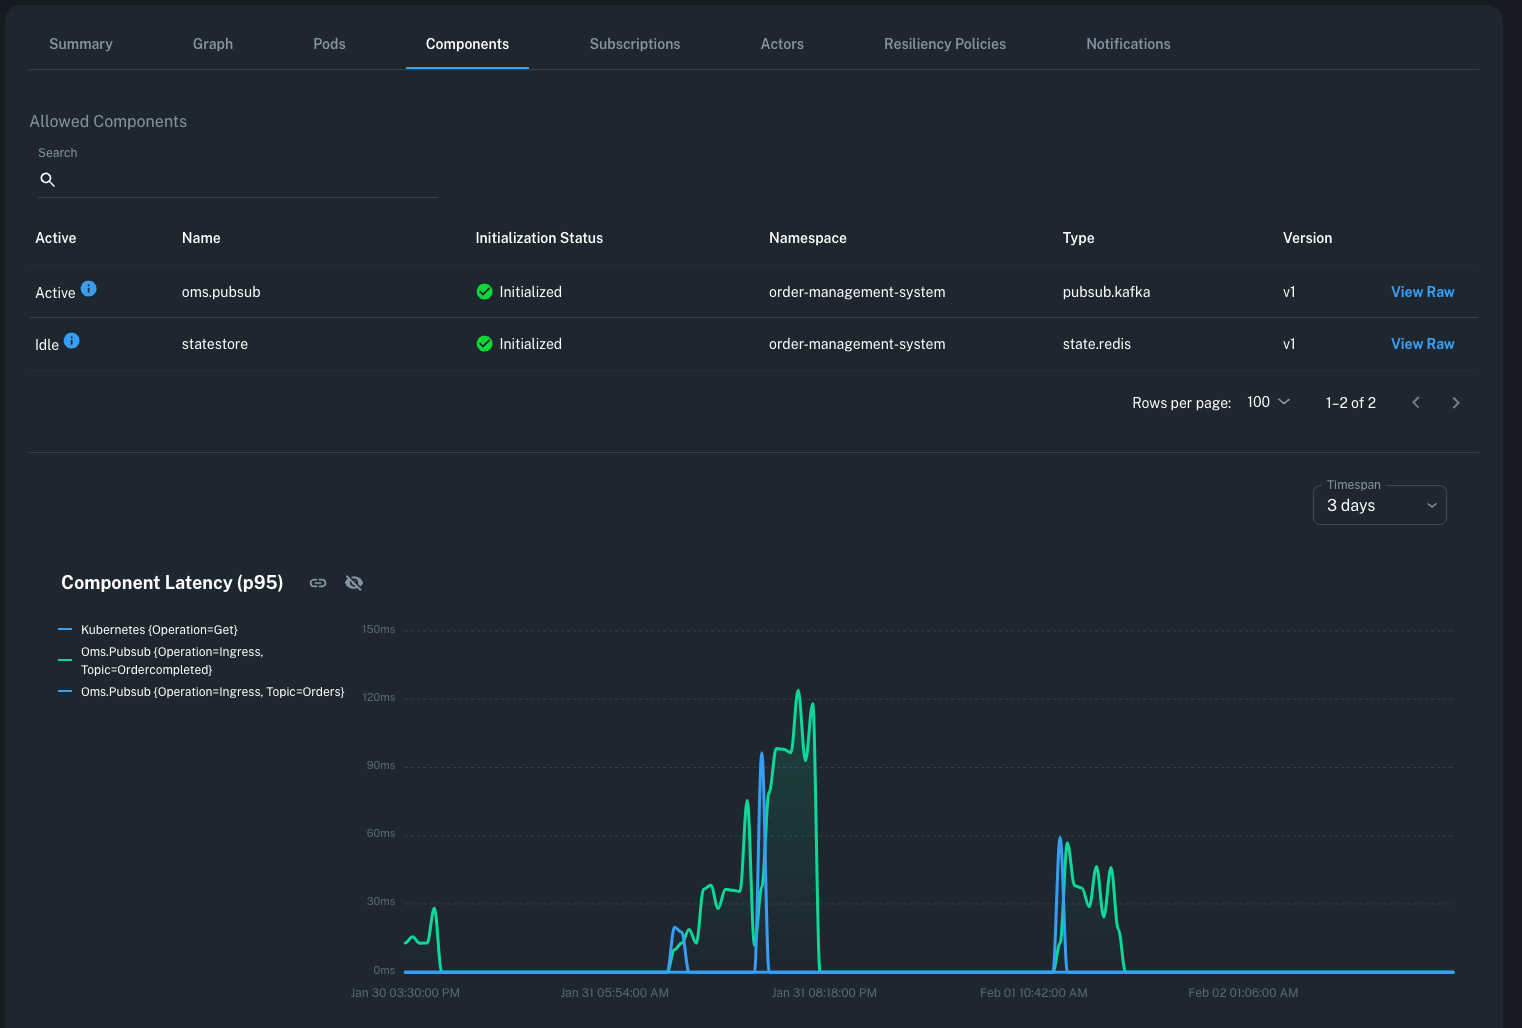Open the Pods tab
The width and height of the screenshot is (1522, 1028).
tap(329, 44)
